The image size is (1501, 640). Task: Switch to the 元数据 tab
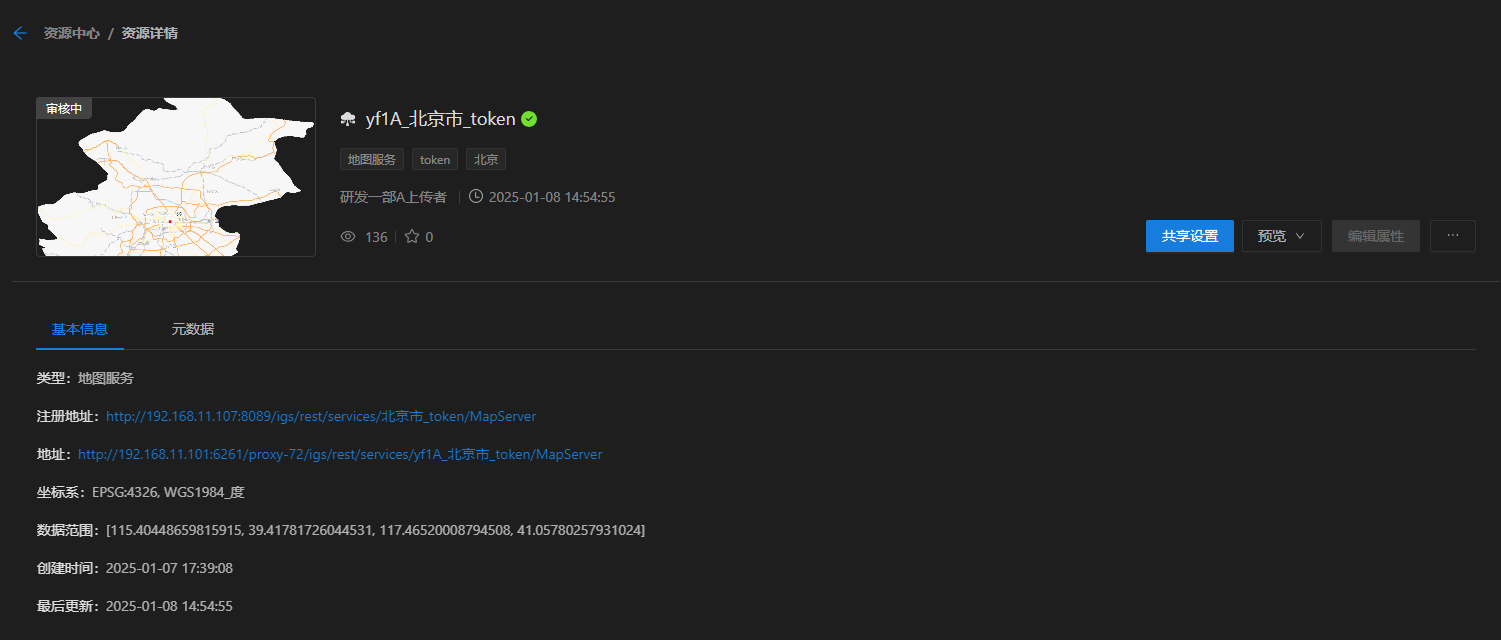193,329
